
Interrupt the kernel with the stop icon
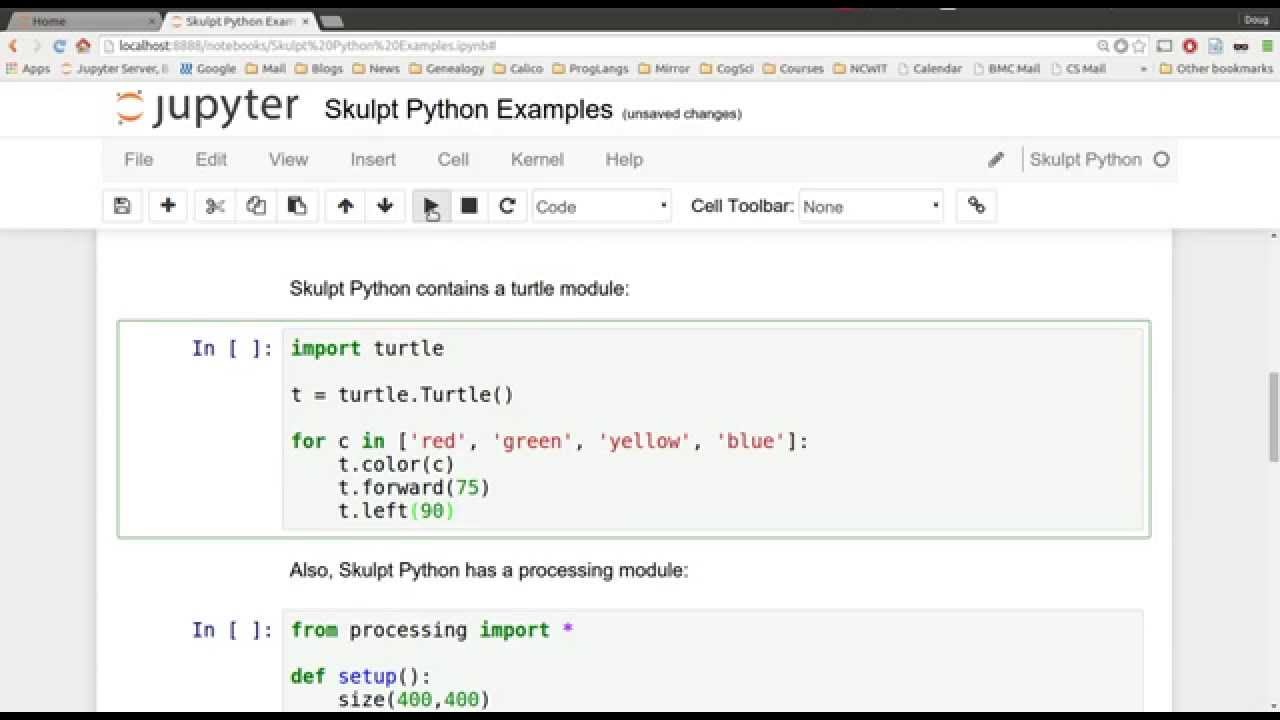point(469,206)
